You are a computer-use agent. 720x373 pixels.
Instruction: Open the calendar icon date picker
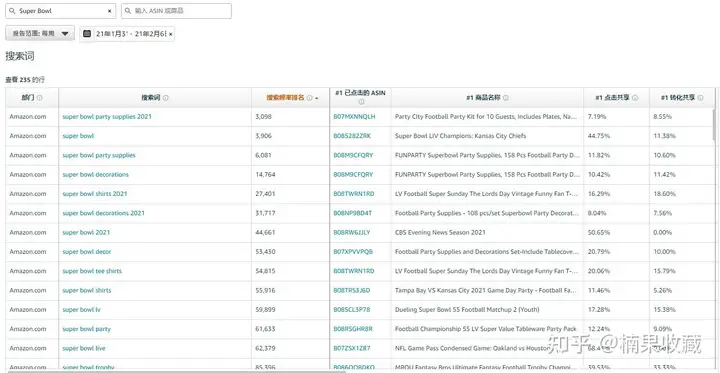87,34
